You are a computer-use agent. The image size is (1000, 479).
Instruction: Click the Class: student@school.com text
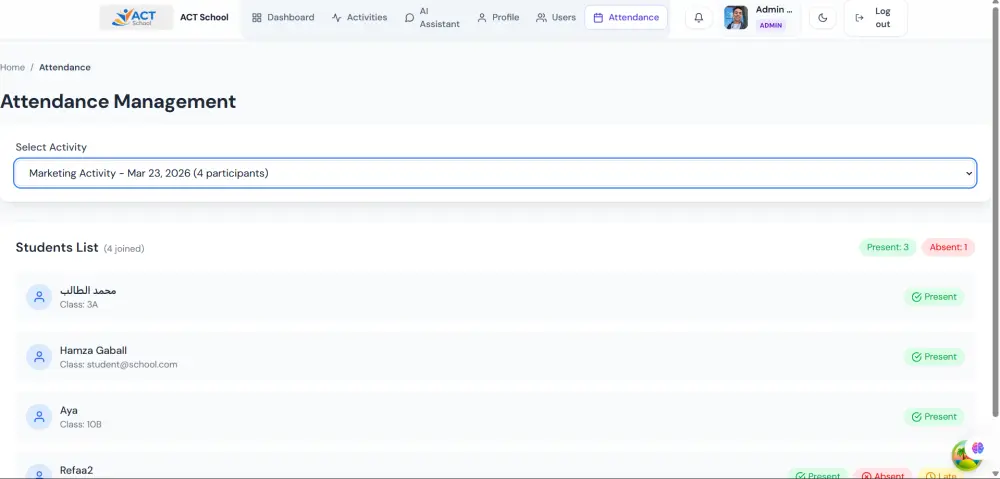coord(119,365)
